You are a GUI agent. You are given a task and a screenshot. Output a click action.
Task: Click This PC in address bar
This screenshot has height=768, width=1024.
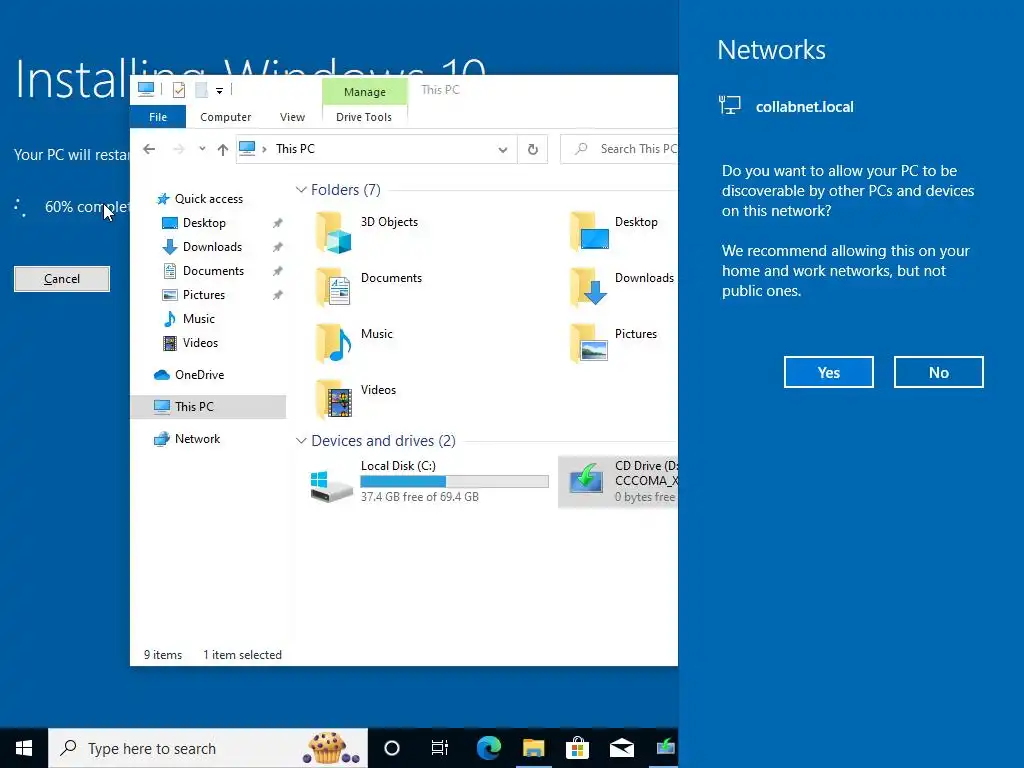(x=295, y=149)
